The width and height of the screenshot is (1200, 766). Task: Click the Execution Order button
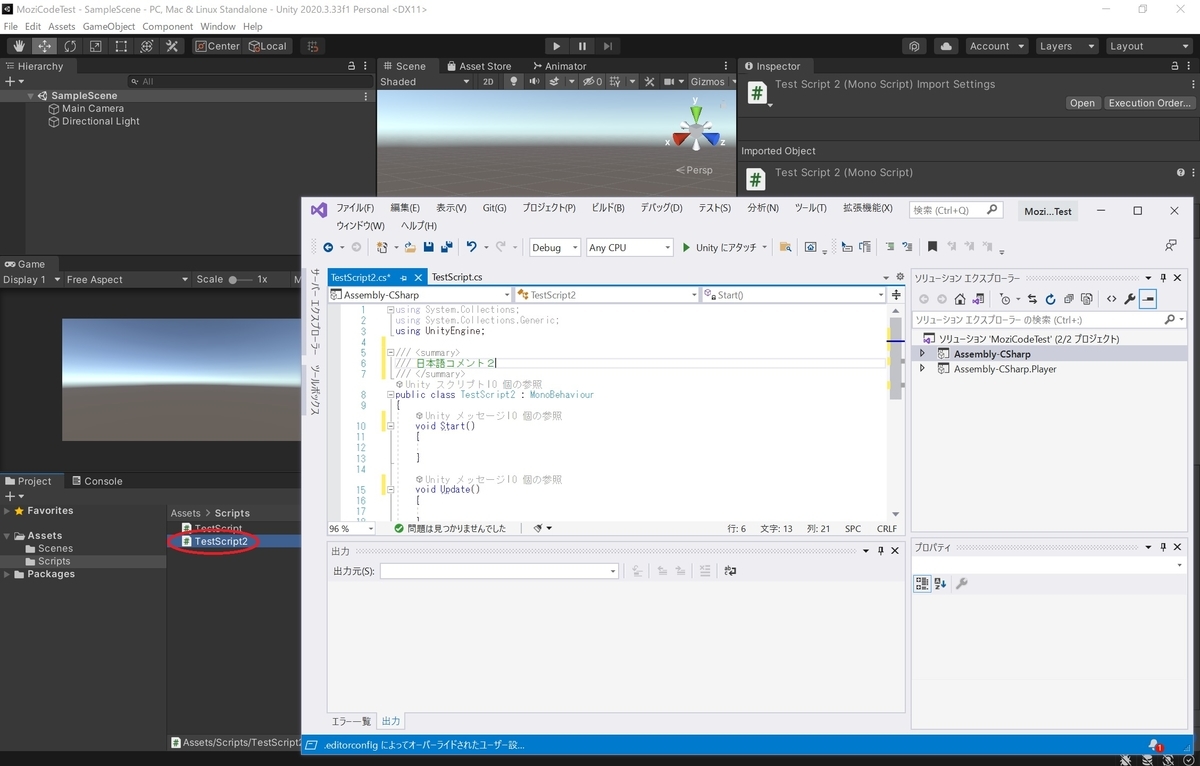1150,103
